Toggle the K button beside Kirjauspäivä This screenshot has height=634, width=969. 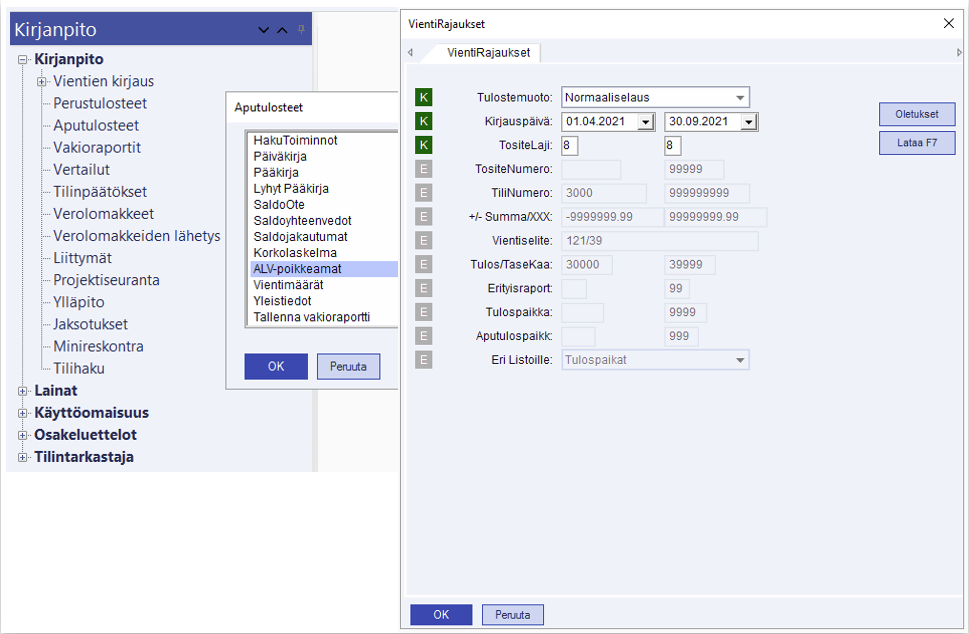pos(424,121)
